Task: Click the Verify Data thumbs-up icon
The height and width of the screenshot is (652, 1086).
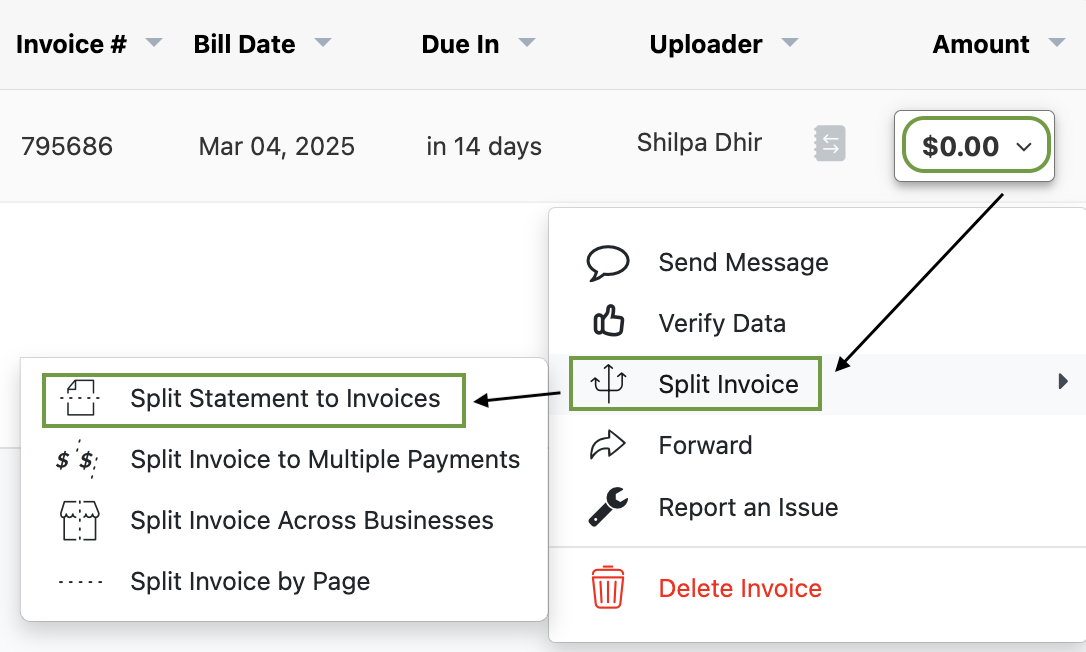Action: coord(609,322)
